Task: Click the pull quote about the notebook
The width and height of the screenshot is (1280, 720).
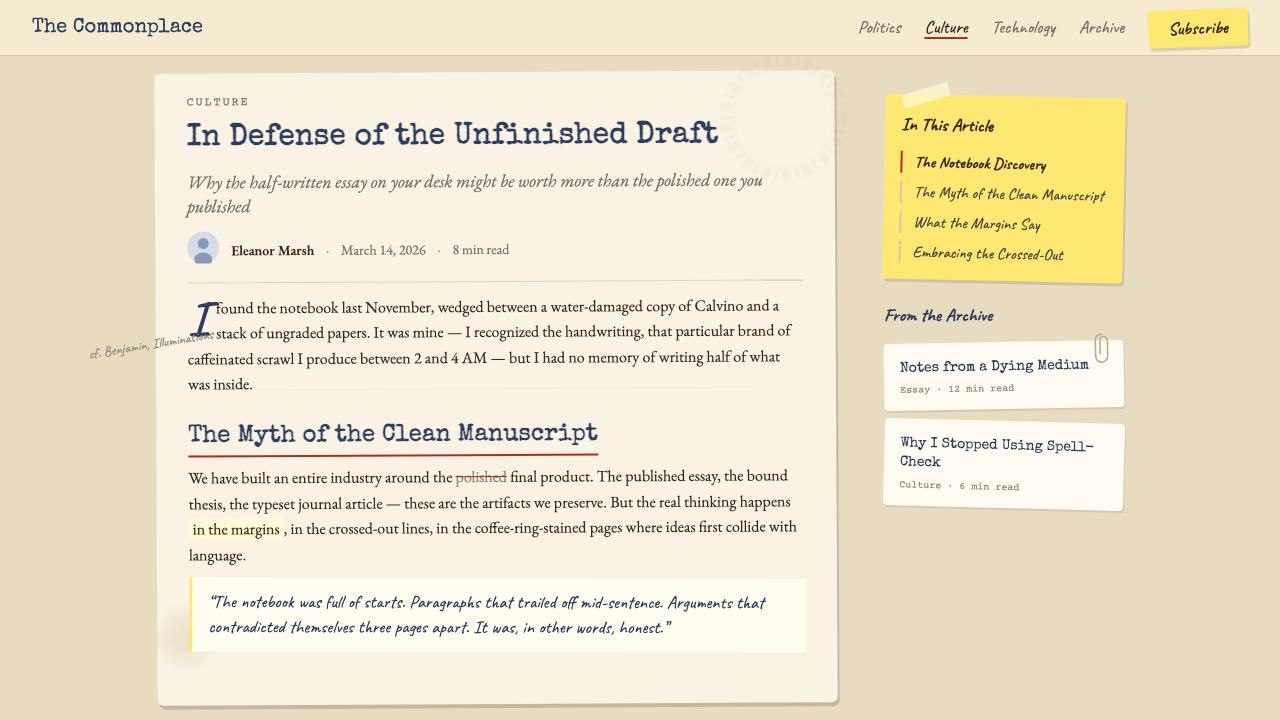Action: point(498,615)
